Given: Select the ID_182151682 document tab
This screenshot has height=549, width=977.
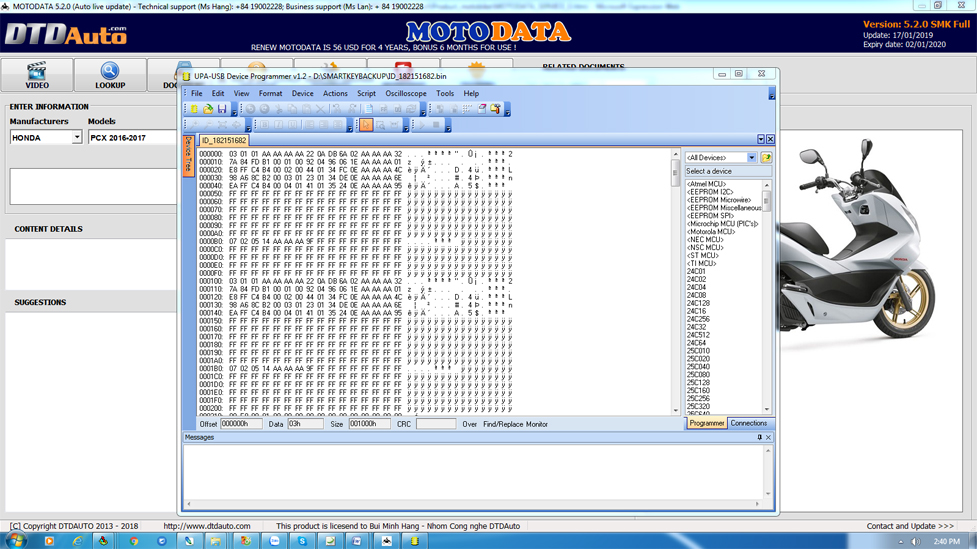Looking at the screenshot, I should 224,141.
